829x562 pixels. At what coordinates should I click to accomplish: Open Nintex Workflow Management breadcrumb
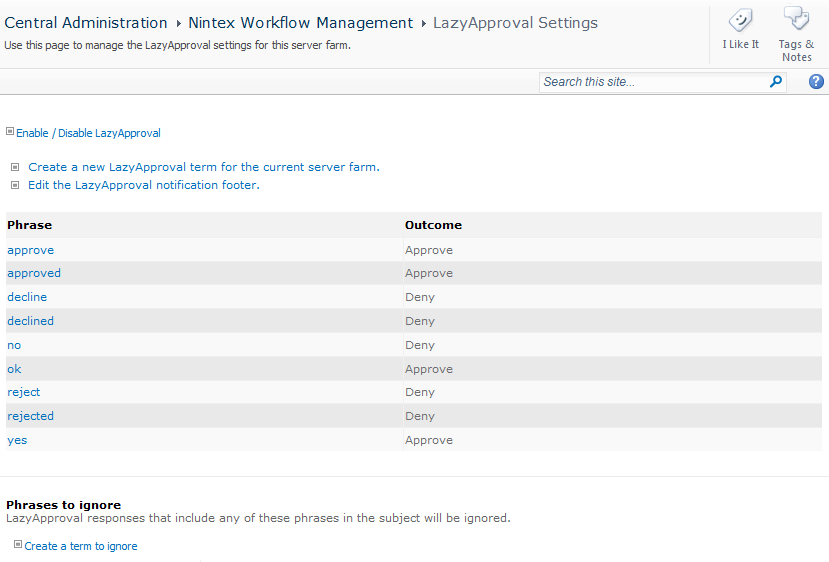coord(300,23)
